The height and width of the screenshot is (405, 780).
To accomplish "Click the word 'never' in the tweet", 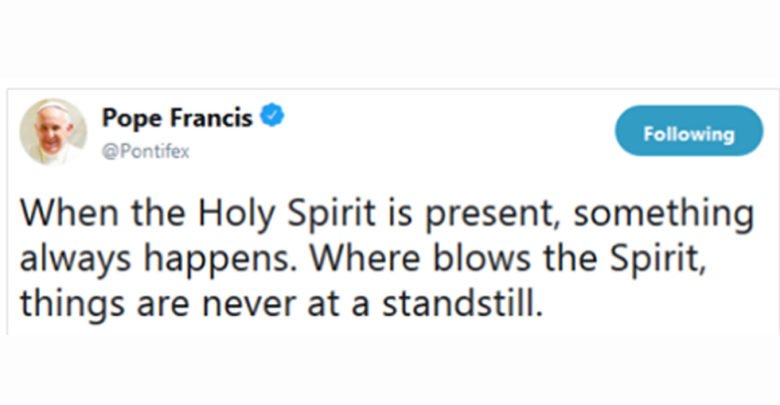I will [x=249, y=304].
